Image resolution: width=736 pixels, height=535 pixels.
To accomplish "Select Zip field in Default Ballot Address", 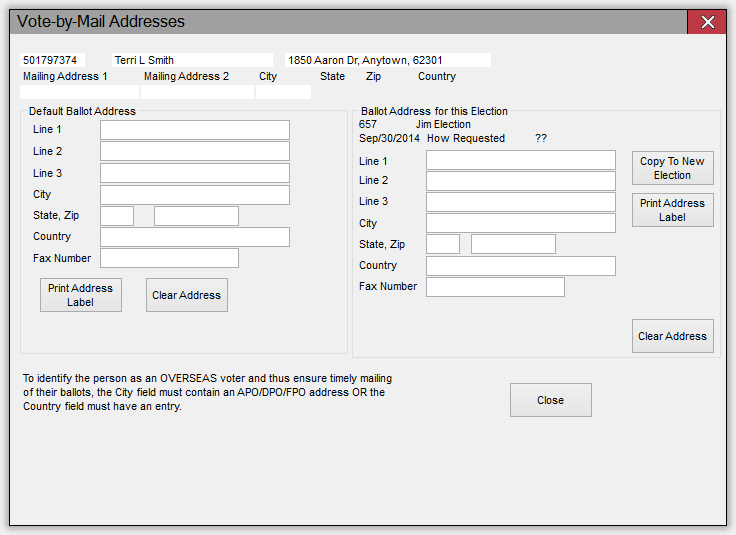I will click(x=196, y=216).
